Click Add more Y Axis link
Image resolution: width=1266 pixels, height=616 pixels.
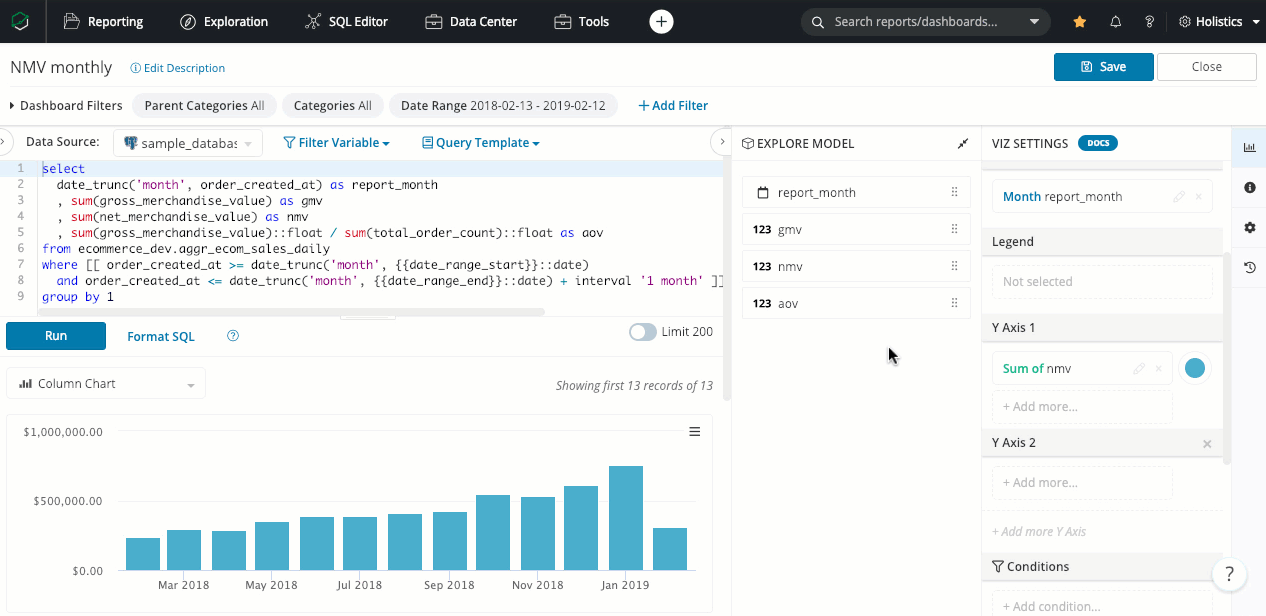coord(1039,531)
